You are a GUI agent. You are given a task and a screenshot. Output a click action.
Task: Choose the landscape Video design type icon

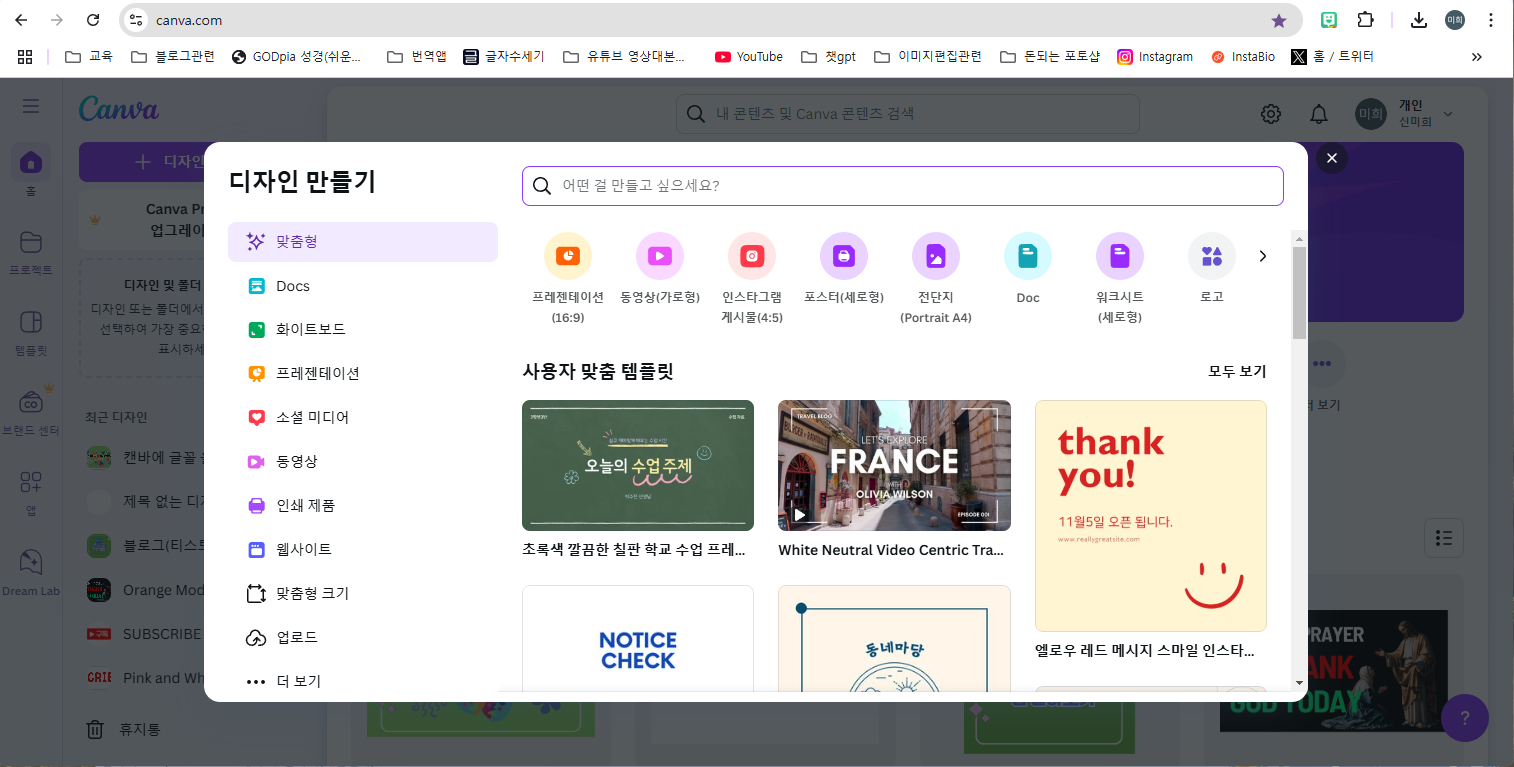click(x=660, y=256)
